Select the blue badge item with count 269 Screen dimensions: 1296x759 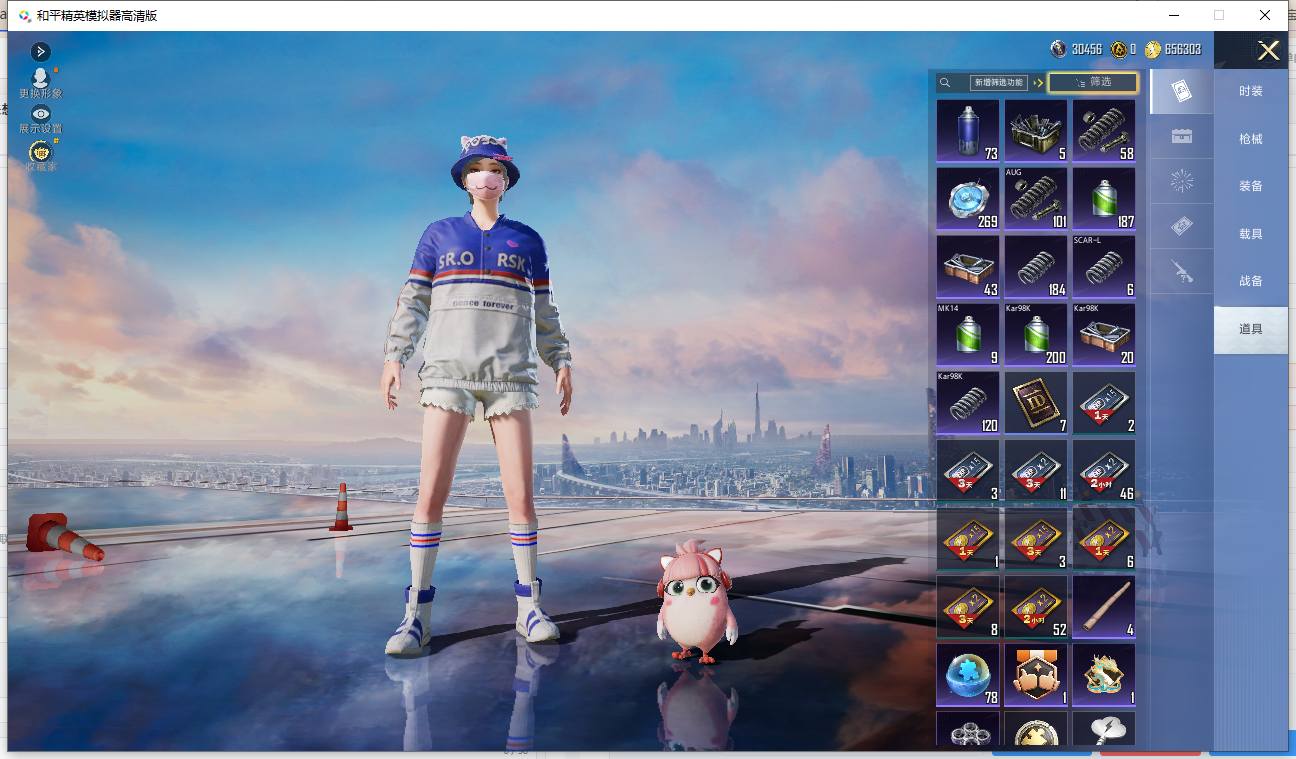click(x=967, y=198)
